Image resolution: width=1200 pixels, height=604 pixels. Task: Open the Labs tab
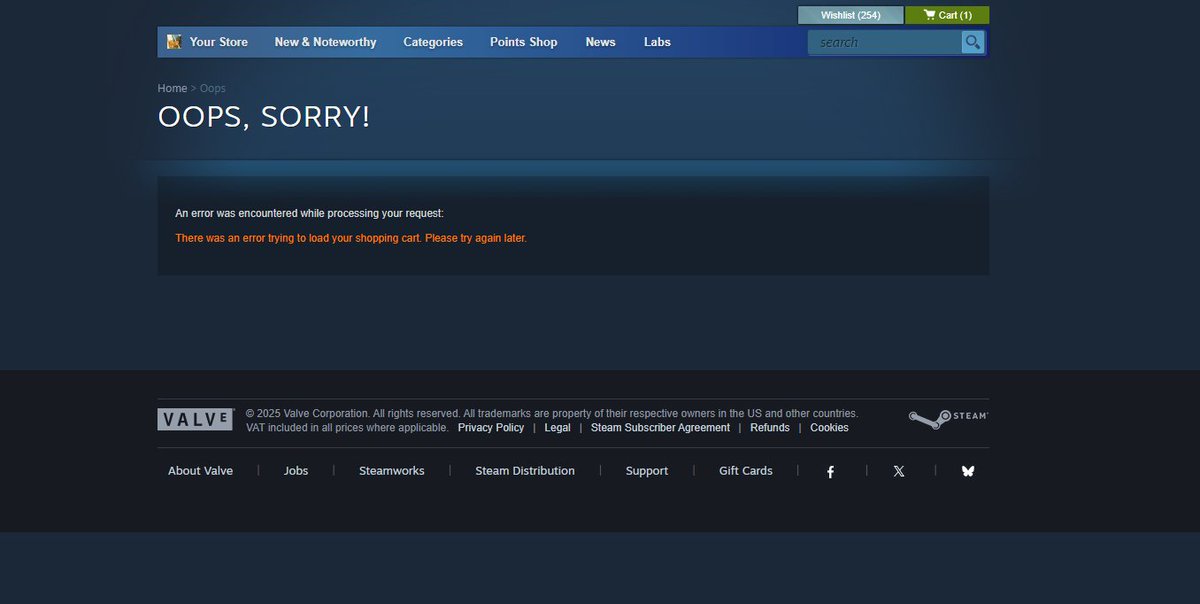[657, 42]
